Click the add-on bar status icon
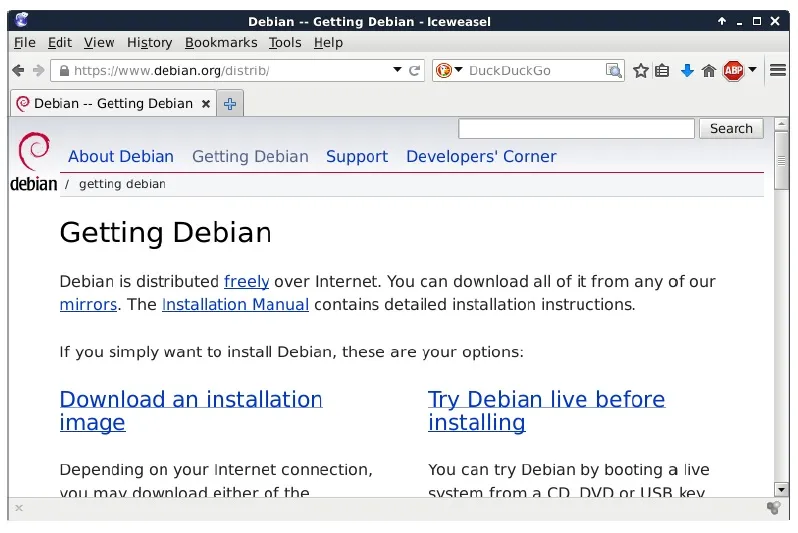Viewport: 798px width, 533px height. 774,508
